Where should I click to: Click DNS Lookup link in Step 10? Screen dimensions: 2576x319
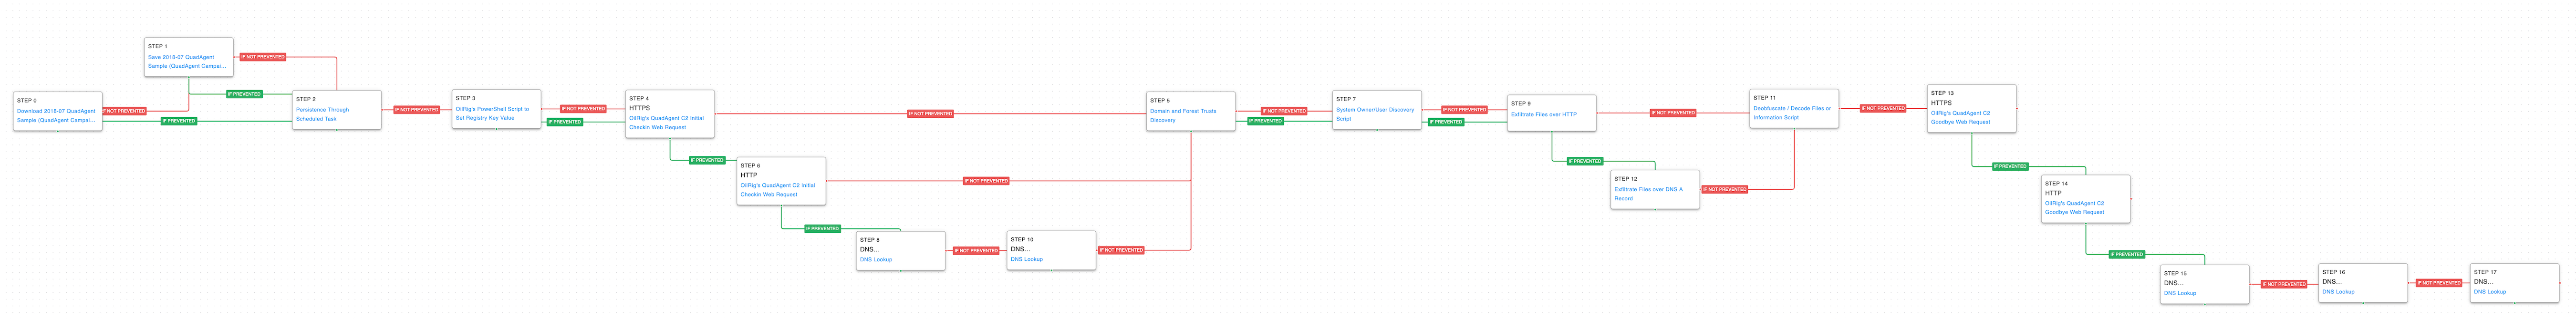click(1026, 260)
